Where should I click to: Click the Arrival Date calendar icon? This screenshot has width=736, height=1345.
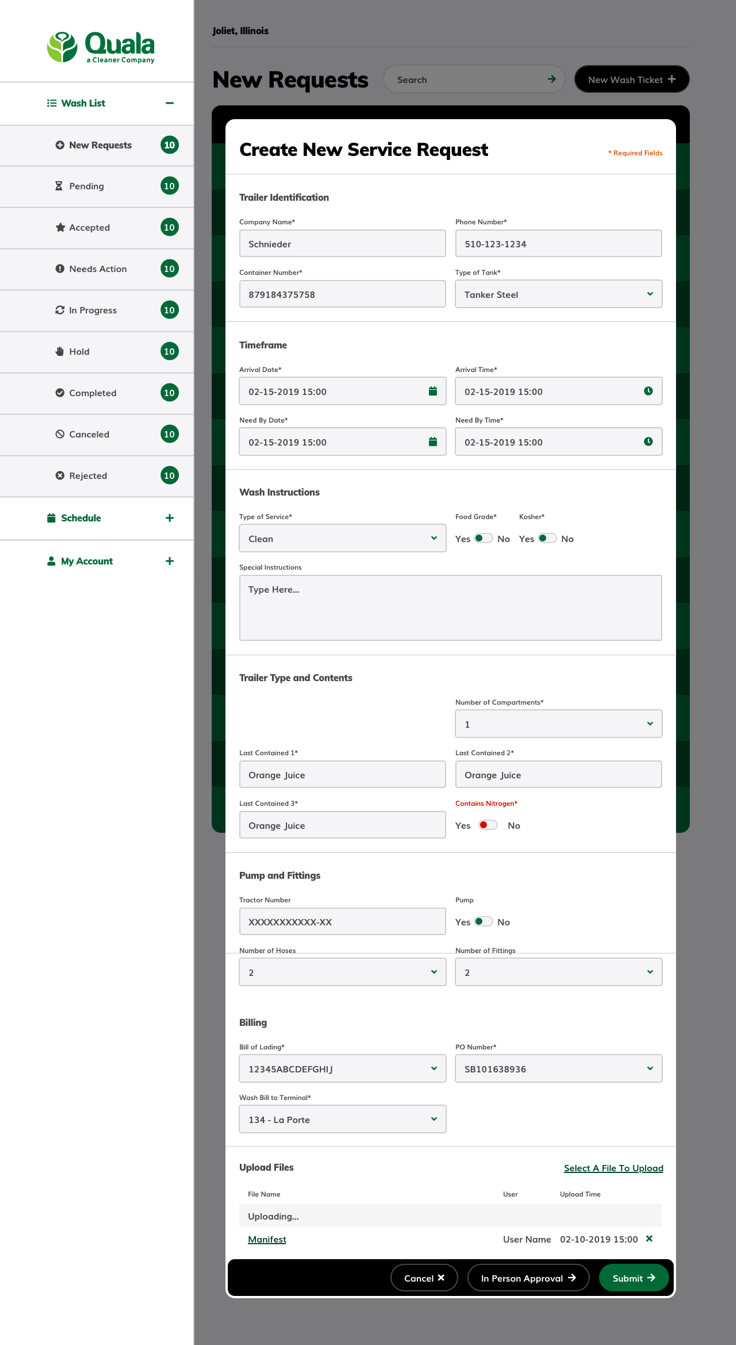pyautogui.click(x=433, y=391)
